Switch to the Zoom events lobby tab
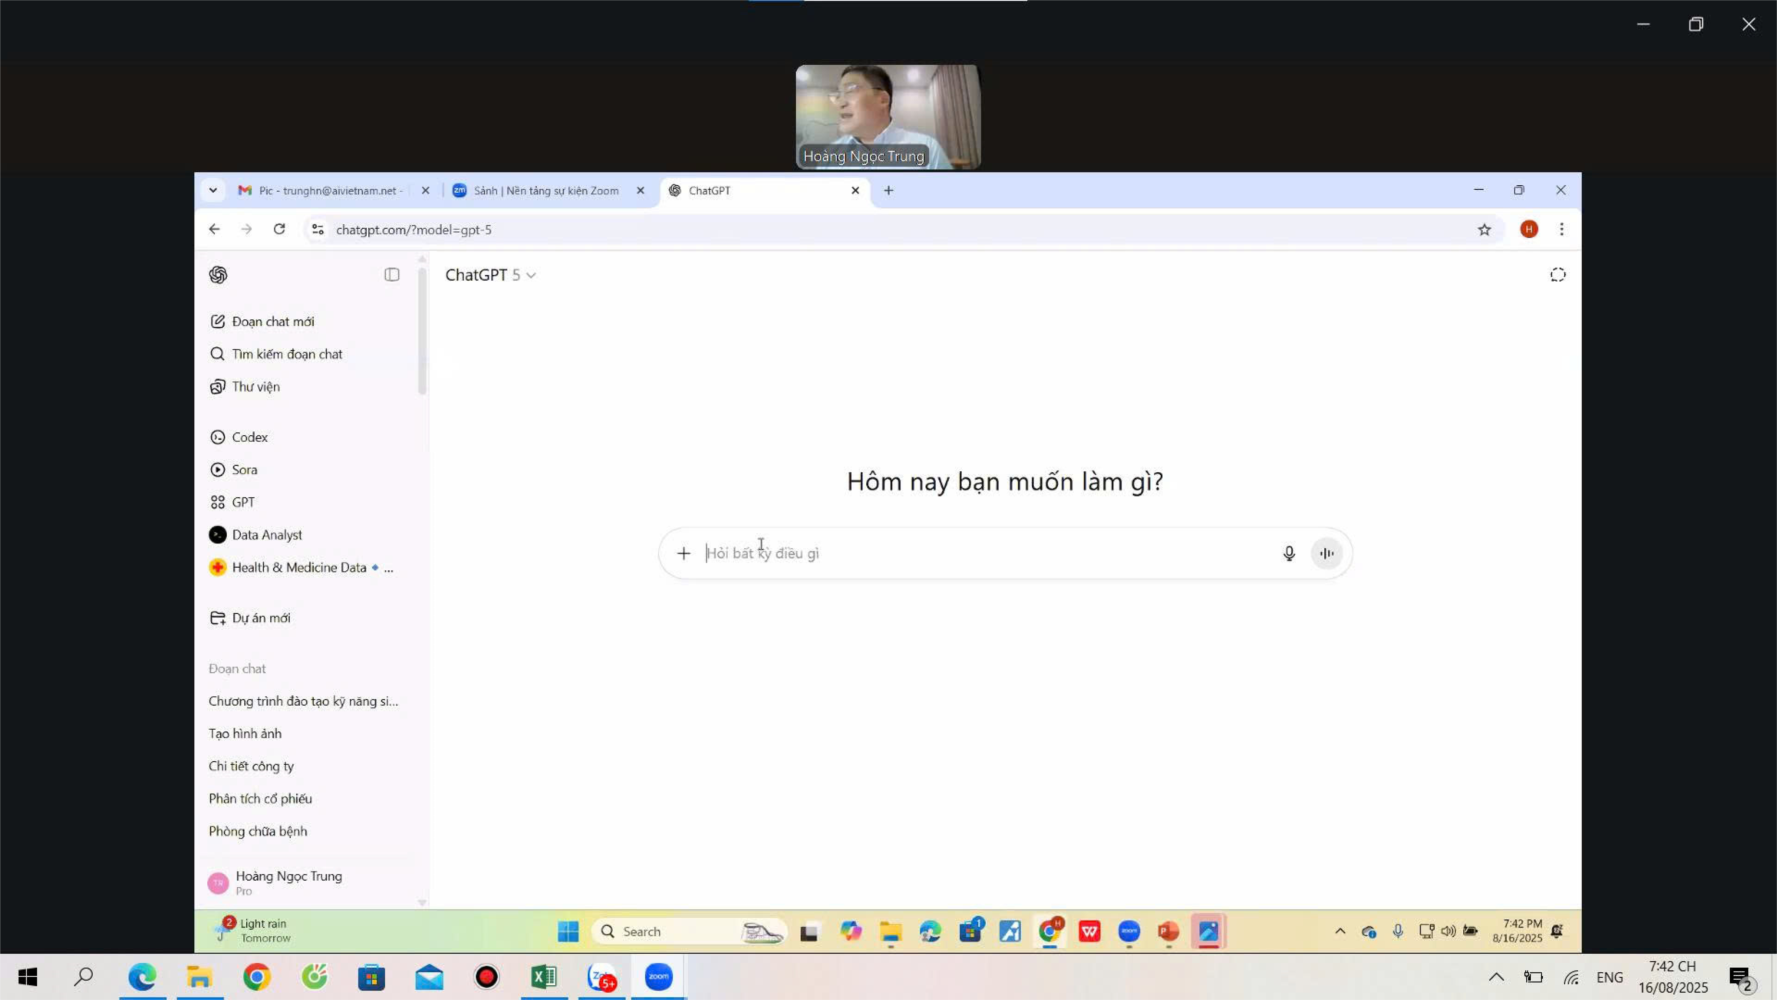The height and width of the screenshot is (1000, 1777). (x=545, y=190)
